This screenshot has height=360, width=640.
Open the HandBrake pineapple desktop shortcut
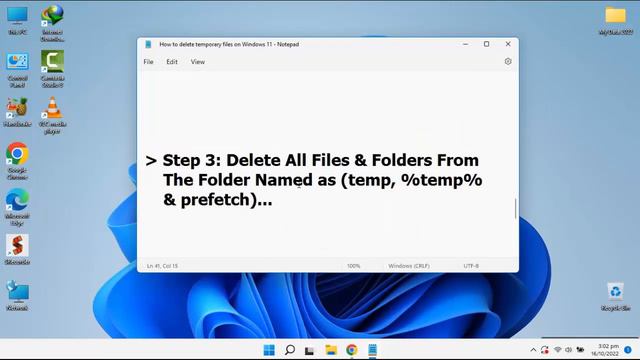pos(17,112)
